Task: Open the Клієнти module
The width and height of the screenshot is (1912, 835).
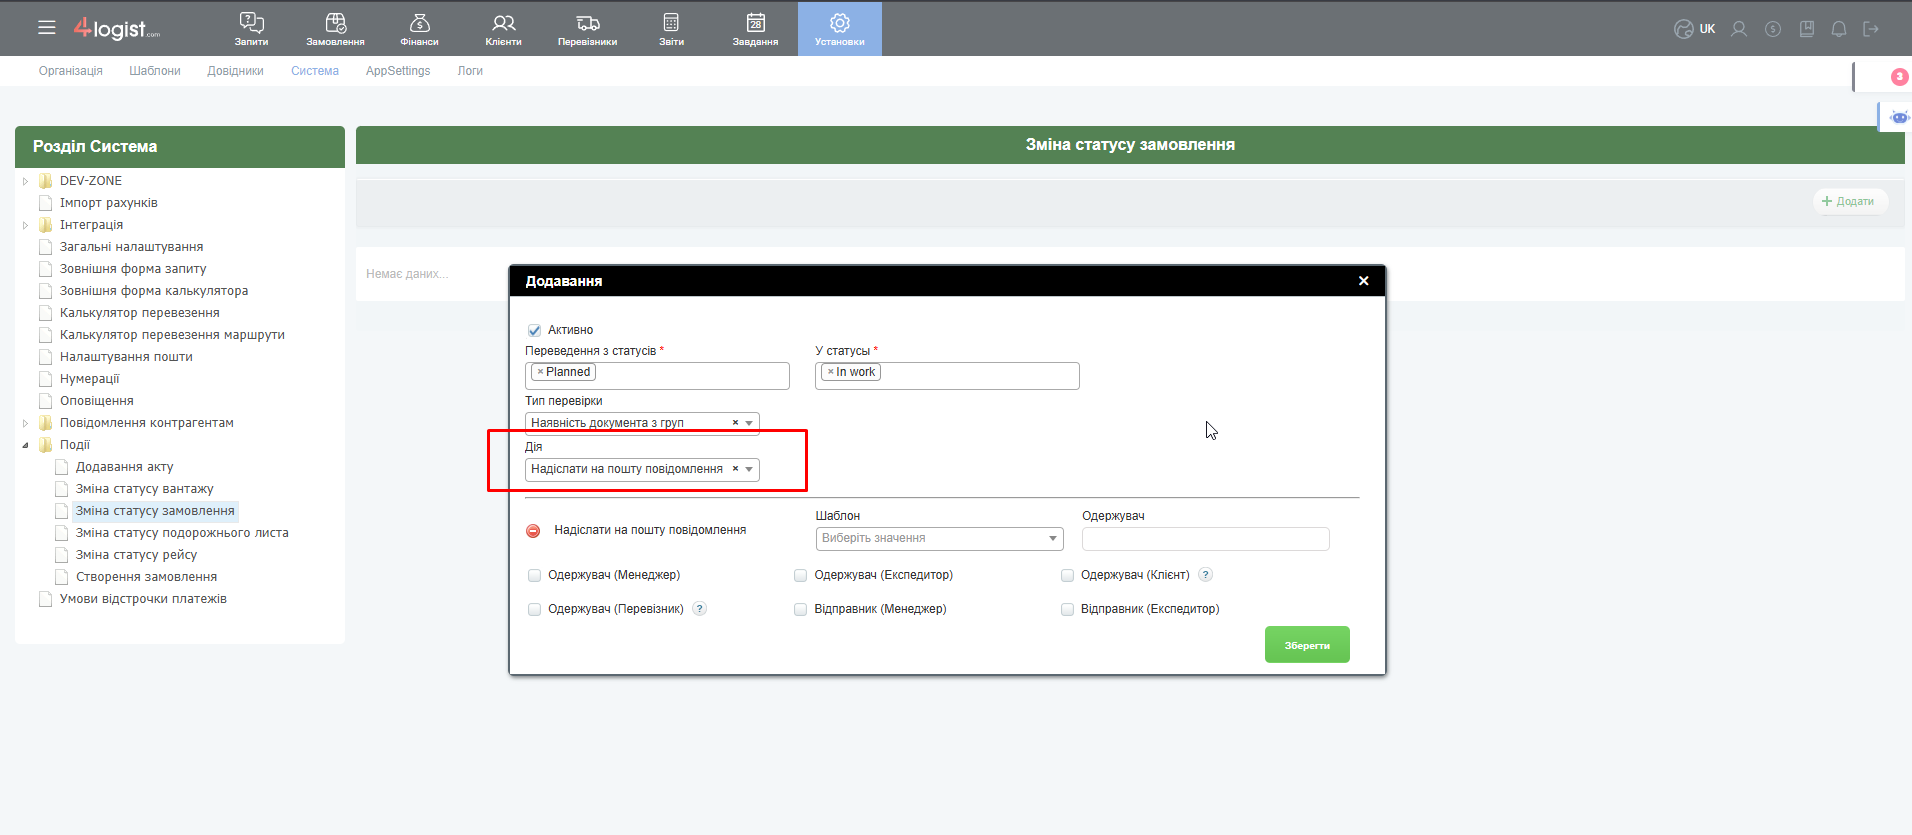Action: pos(503,28)
